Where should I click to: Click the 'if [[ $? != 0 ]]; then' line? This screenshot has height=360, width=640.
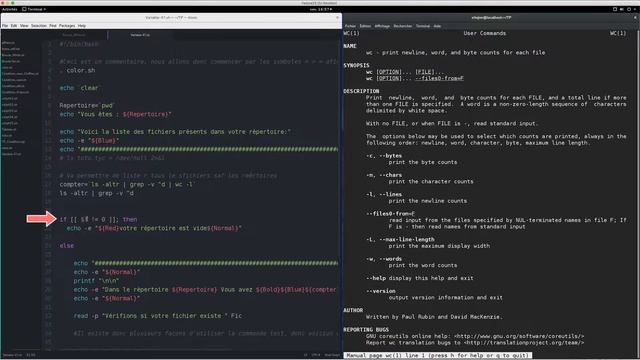pos(98,220)
